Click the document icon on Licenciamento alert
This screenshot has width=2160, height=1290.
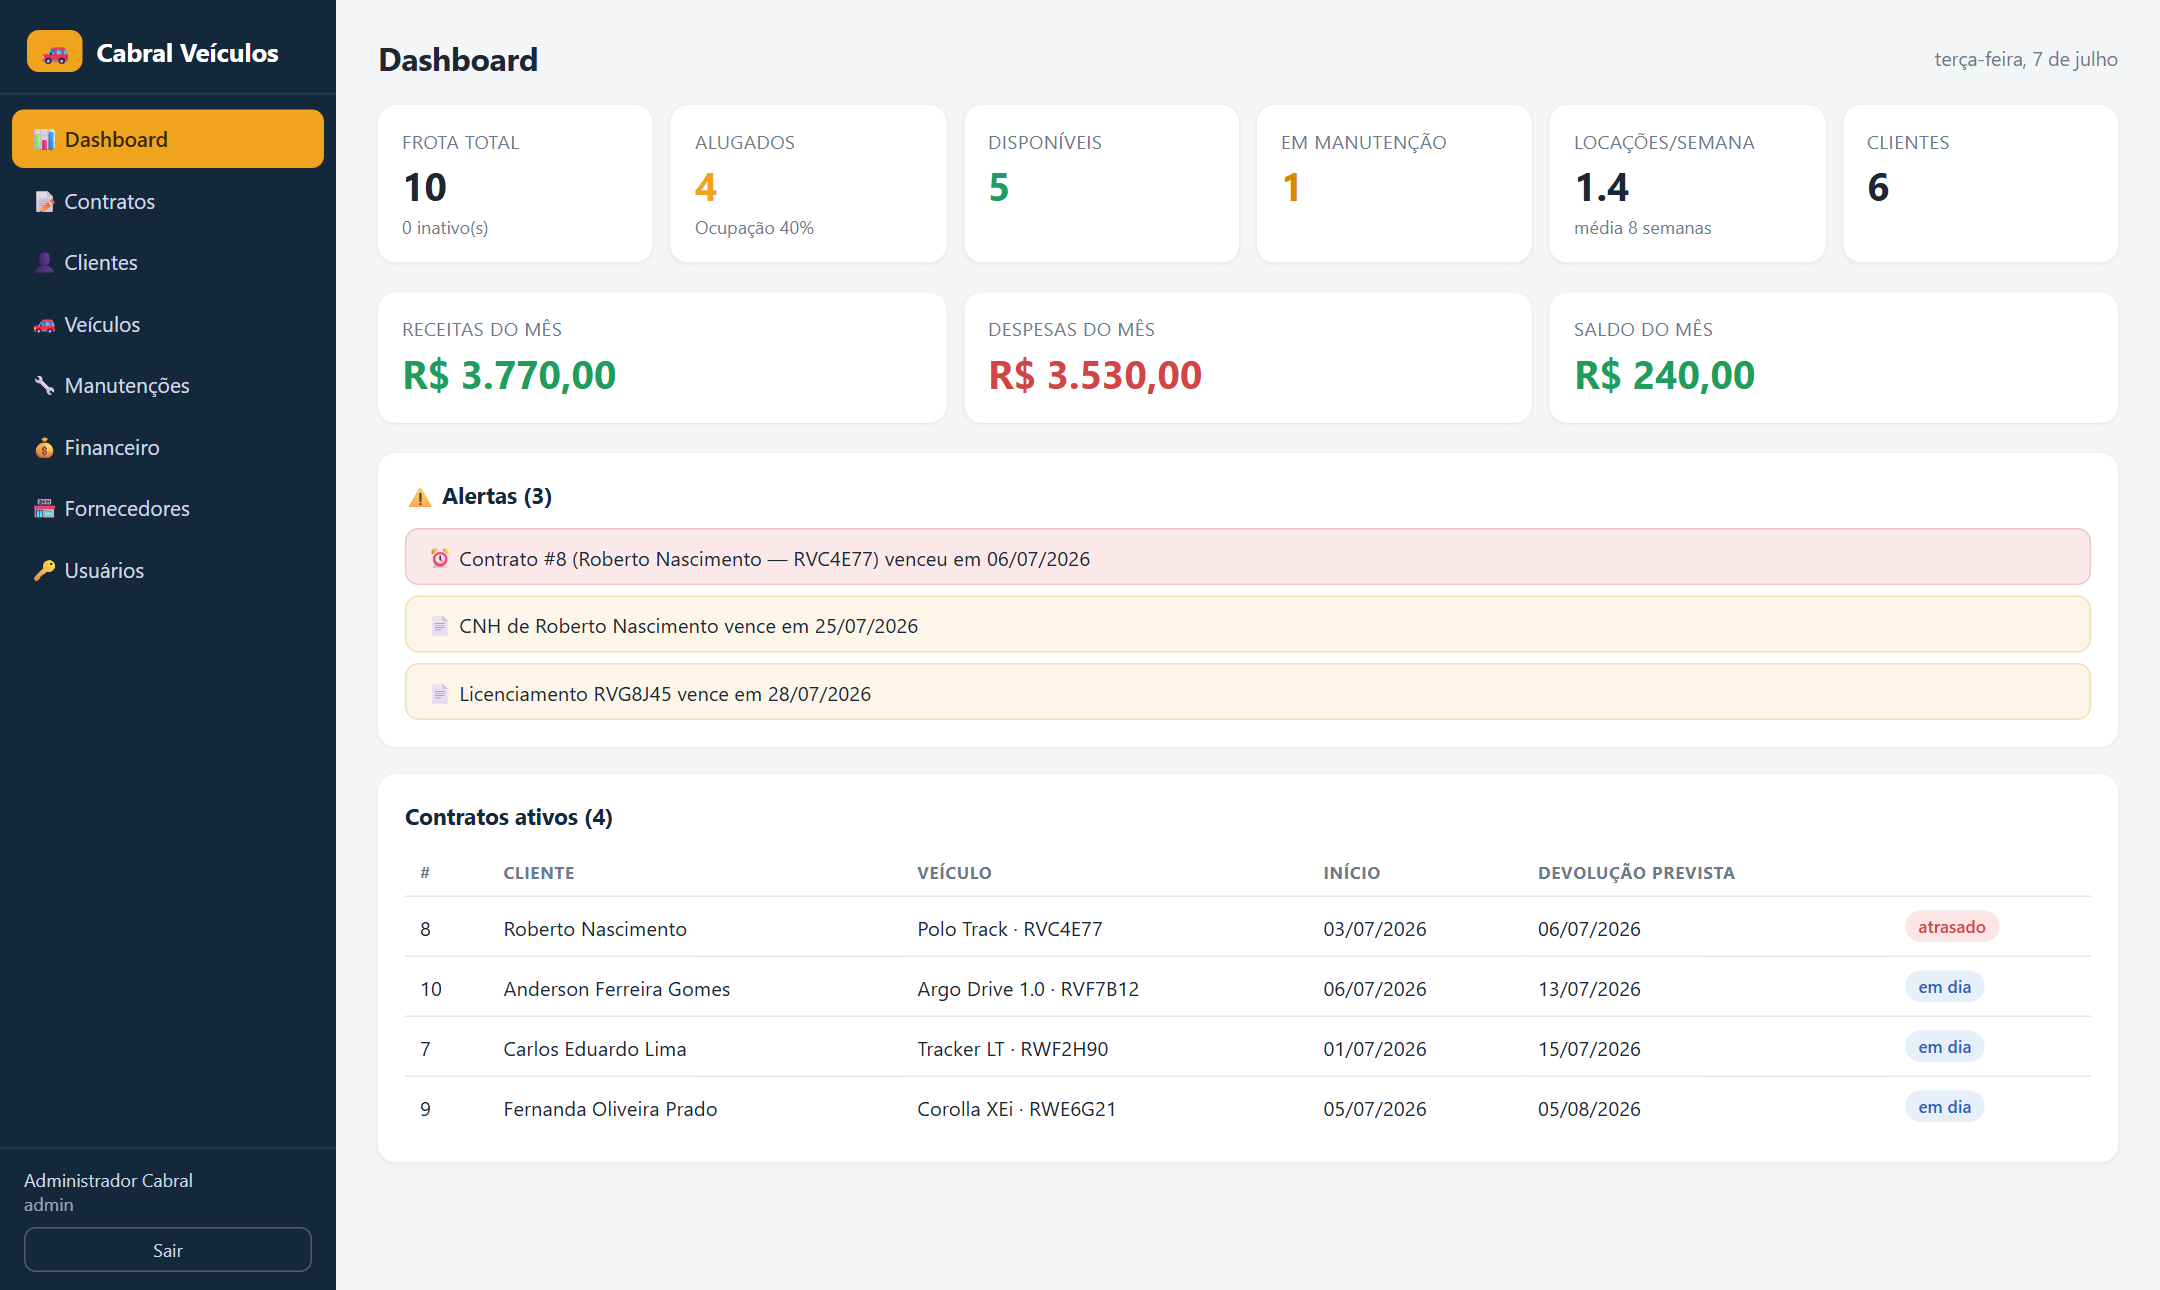tap(440, 694)
